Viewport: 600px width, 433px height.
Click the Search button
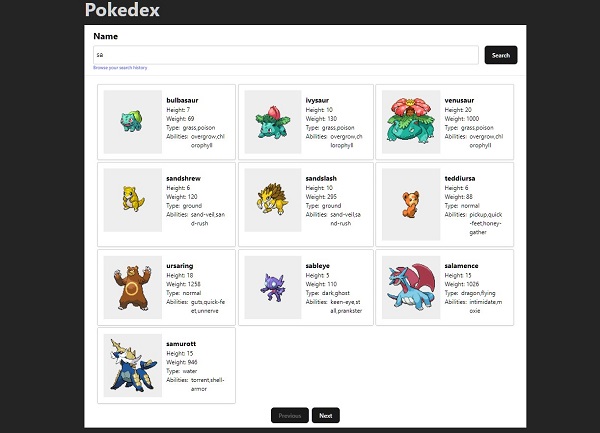[x=501, y=55]
